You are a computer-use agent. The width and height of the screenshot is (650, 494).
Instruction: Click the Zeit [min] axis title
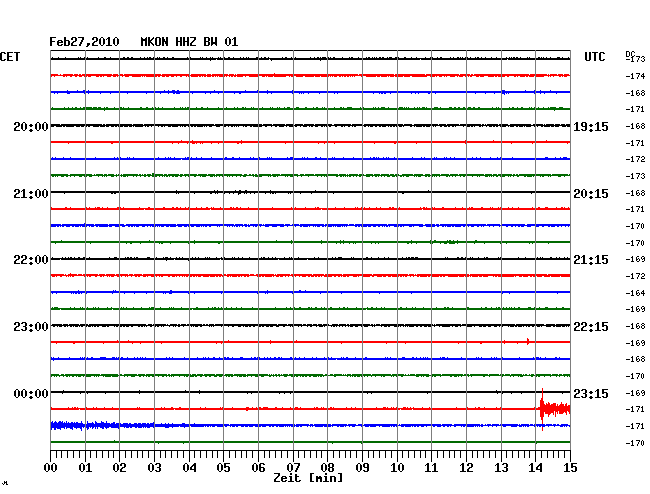[308, 478]
